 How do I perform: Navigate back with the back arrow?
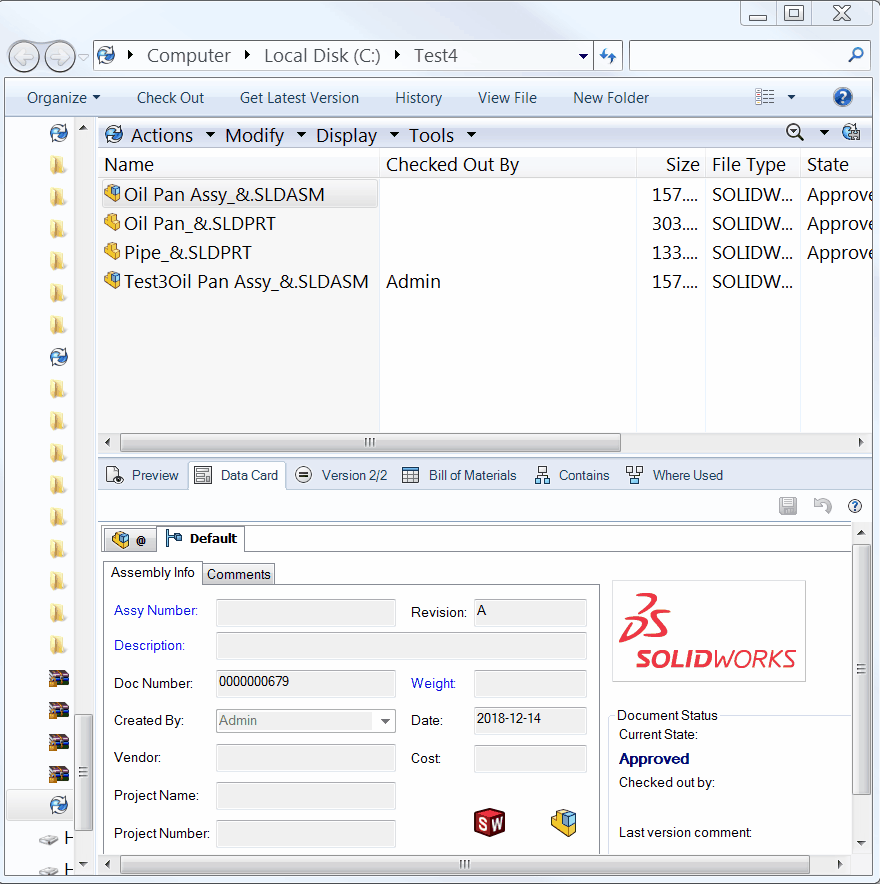tap(24, 56)
